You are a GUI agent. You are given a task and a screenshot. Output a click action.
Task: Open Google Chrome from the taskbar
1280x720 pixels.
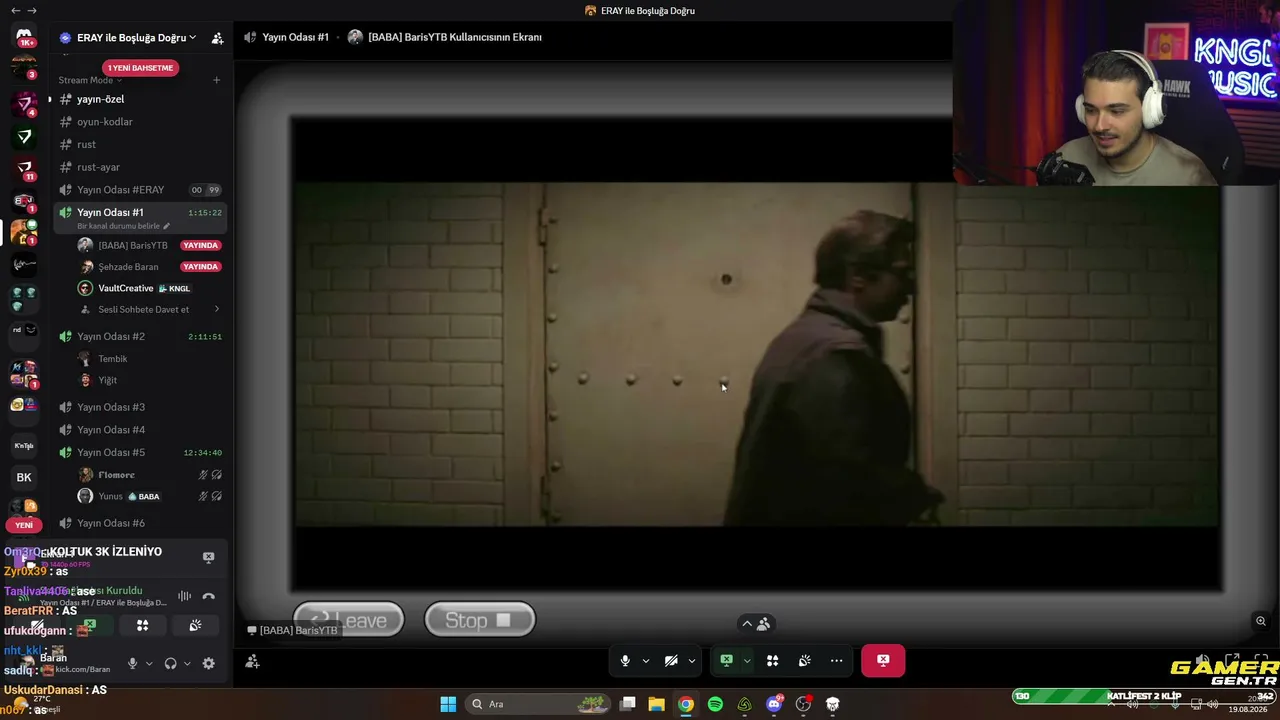[685, 704]
